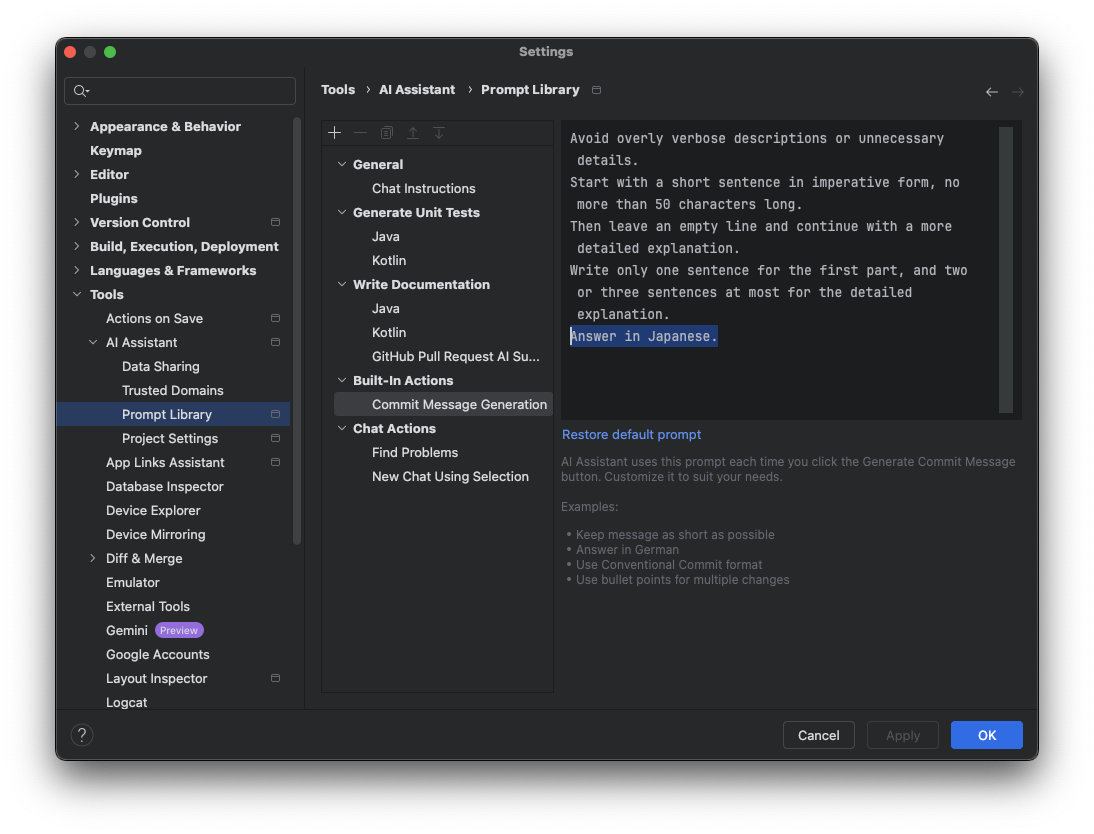Open the Gemini Preview settings page
This screenshot has height=834, width=1094.
click(127, 630)
